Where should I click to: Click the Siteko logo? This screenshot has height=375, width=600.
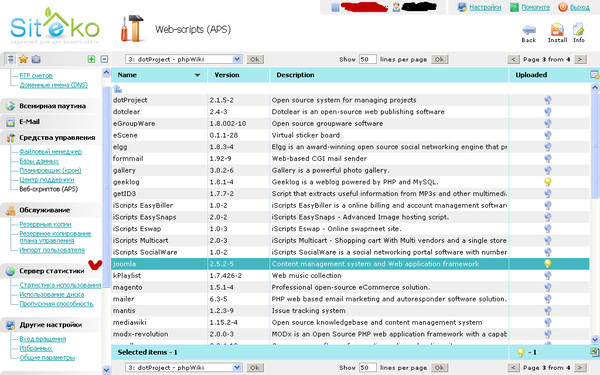pyautogui.click(x=55, y=26)
